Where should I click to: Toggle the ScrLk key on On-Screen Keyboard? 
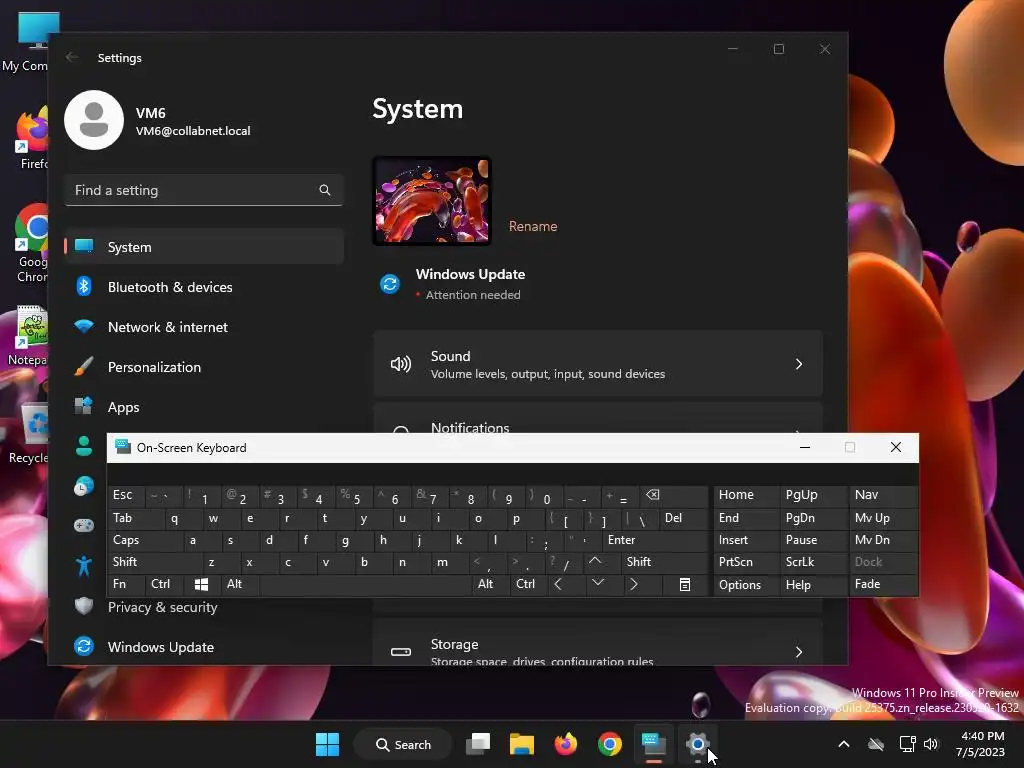[813, 562]
